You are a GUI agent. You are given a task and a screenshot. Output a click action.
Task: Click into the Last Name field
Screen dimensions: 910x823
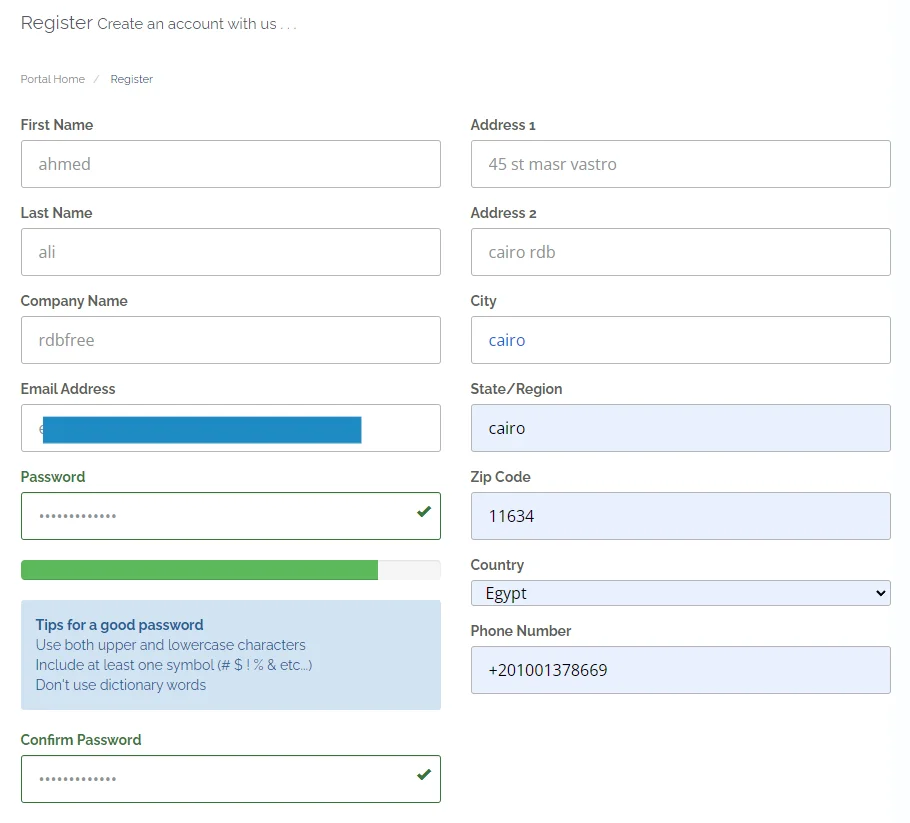[230, 252]
